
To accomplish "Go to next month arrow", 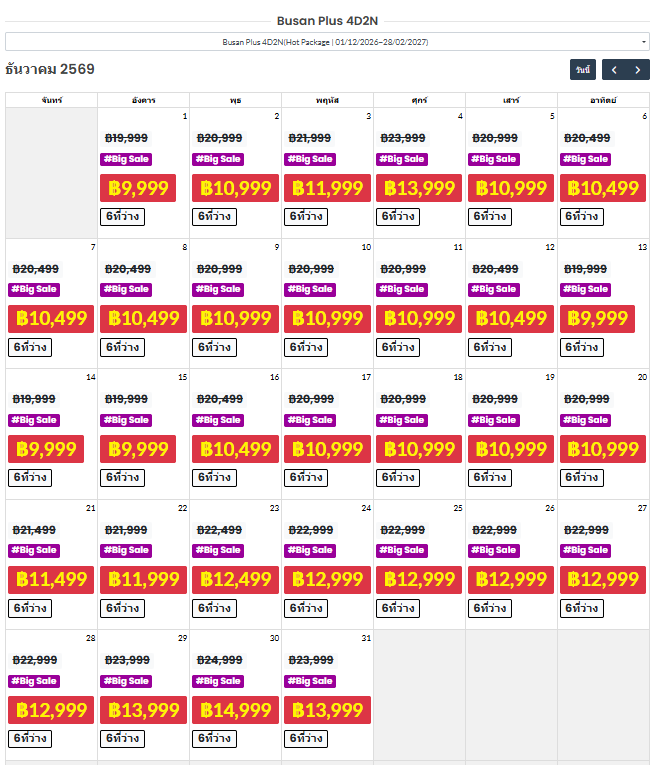I will point(637,70).
